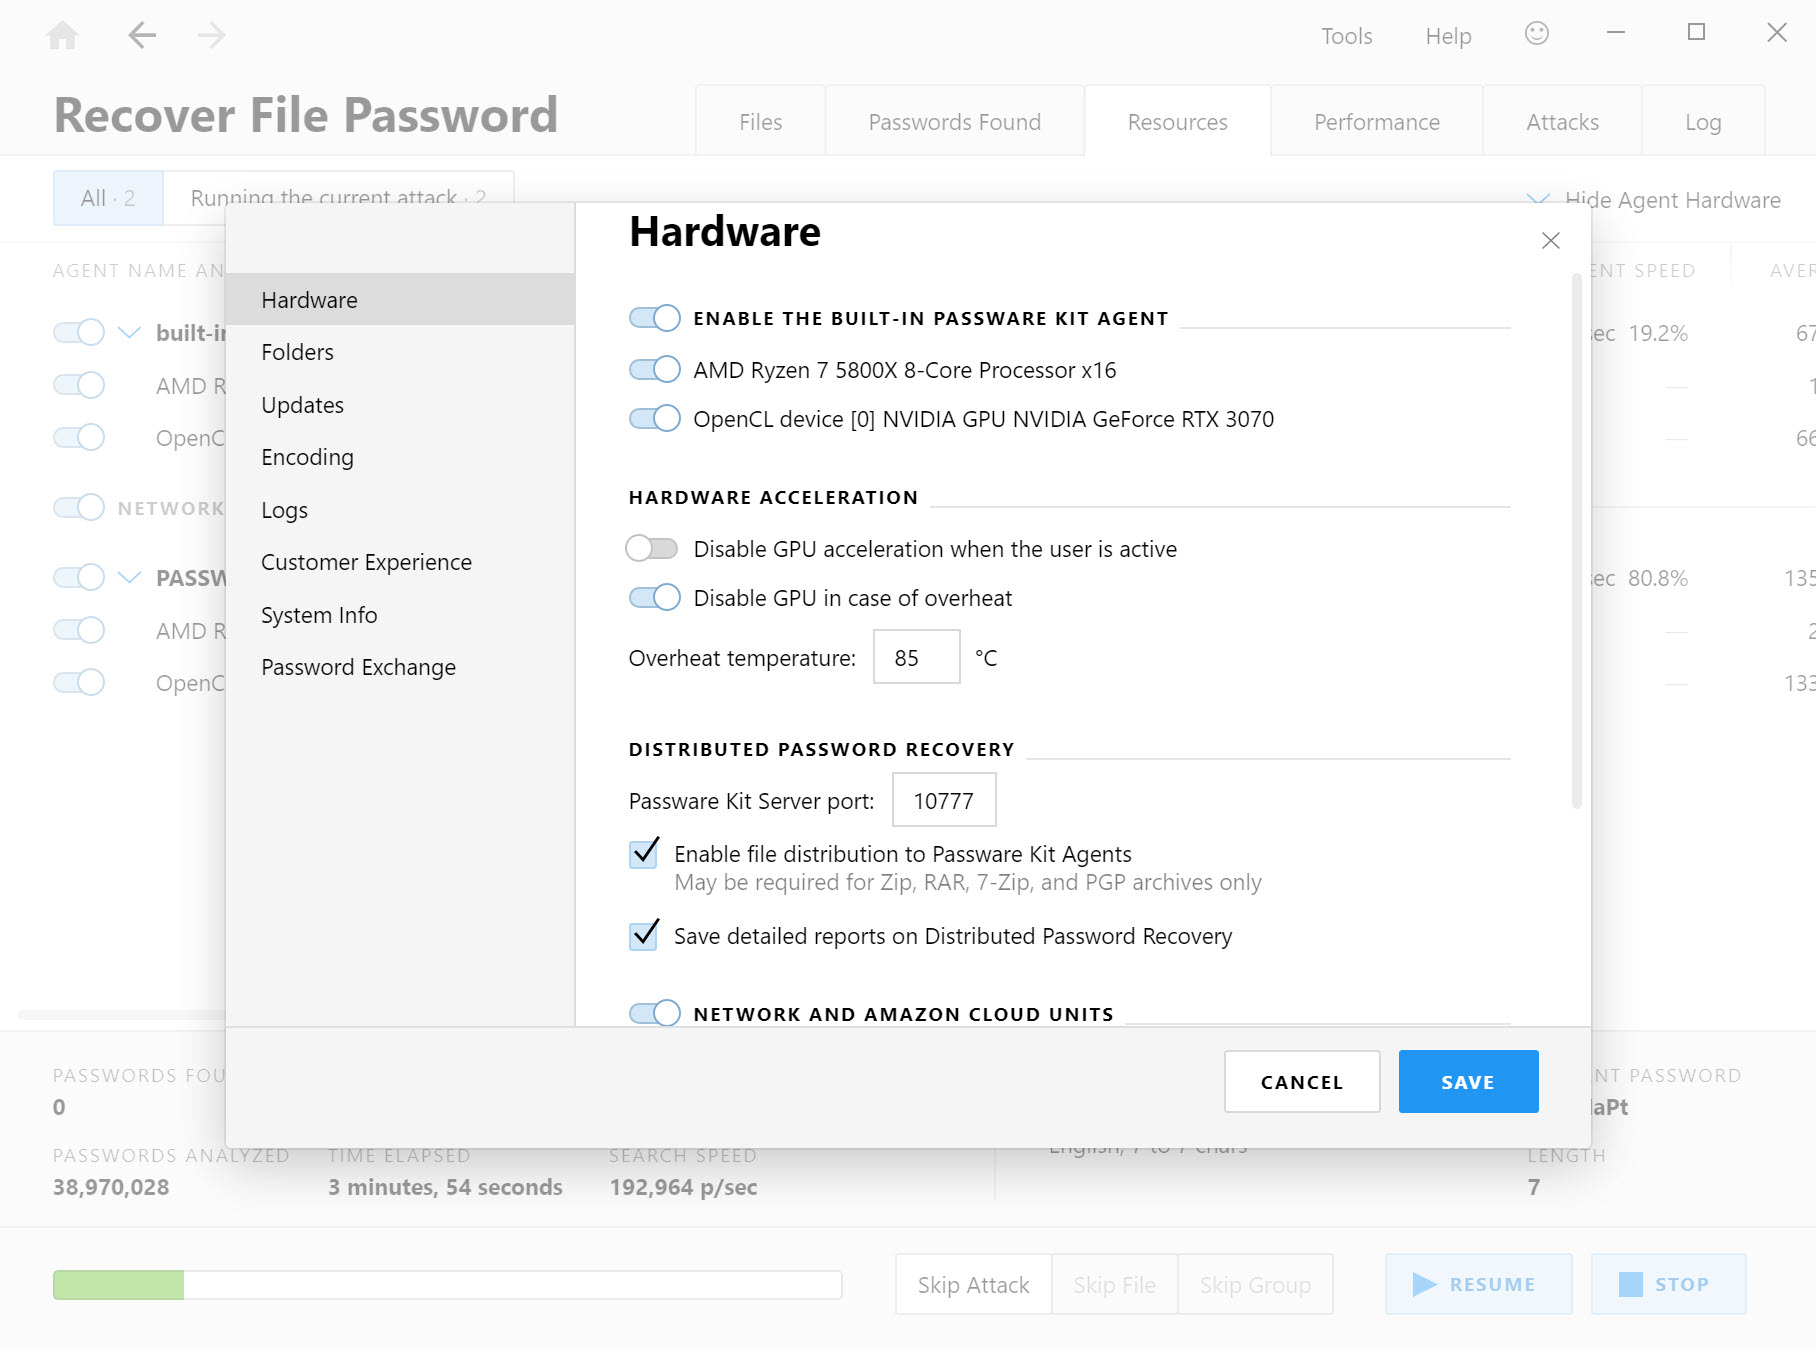Edit the overheat temperature value
1816x1349 pixels.
[915, 656]
